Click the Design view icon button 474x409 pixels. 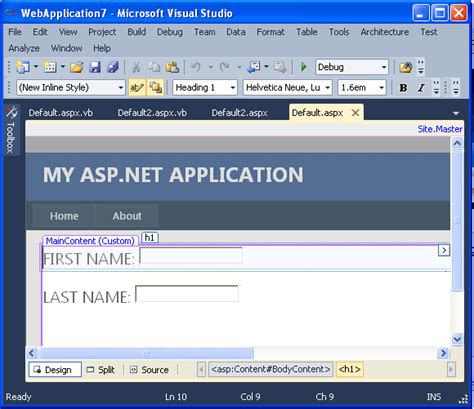pyautogui.click(x=55, y=370)
